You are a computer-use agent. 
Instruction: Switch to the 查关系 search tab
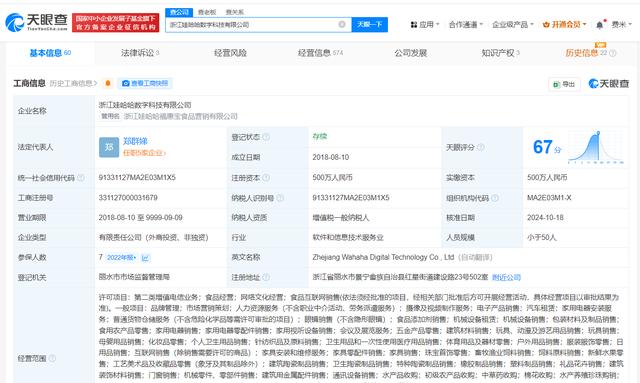235,12
